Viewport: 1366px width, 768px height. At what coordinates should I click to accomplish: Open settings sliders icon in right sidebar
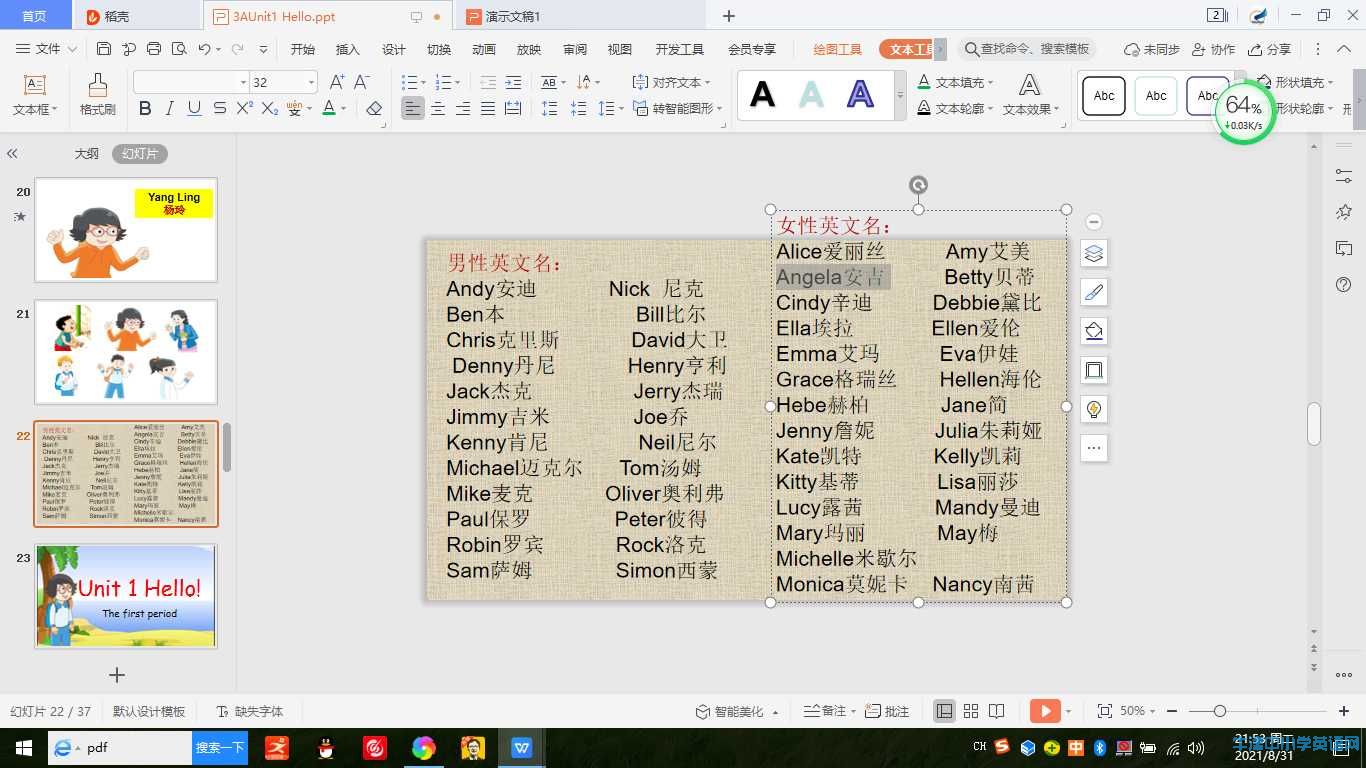pyautogui.click(x=1344, y=176)
